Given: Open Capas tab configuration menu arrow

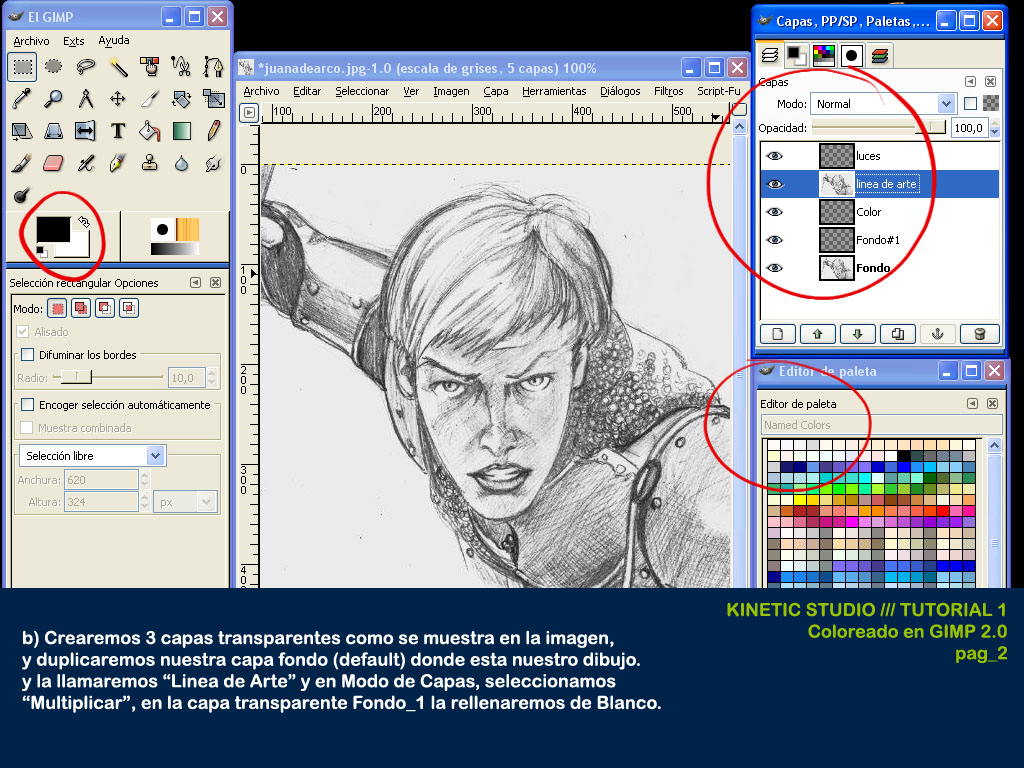Looking at the screenshot, I should pyautogui.click(x=970, y=82).
